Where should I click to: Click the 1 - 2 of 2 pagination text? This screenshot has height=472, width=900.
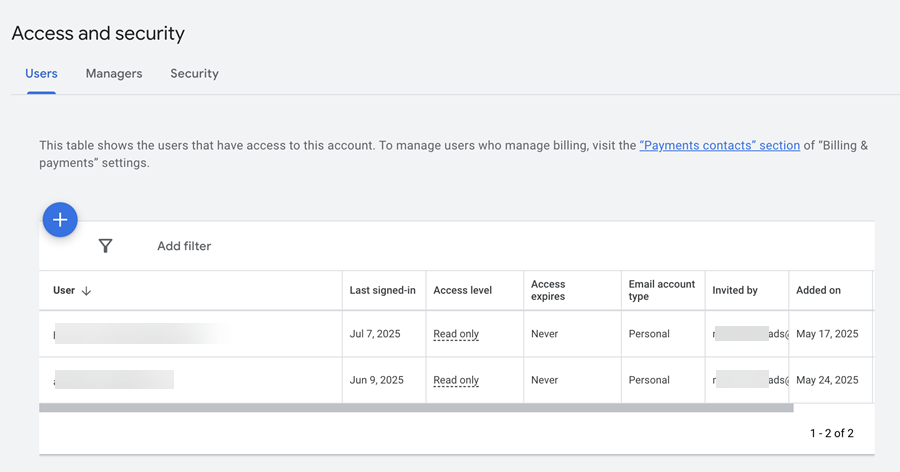[x=832, y=433]
